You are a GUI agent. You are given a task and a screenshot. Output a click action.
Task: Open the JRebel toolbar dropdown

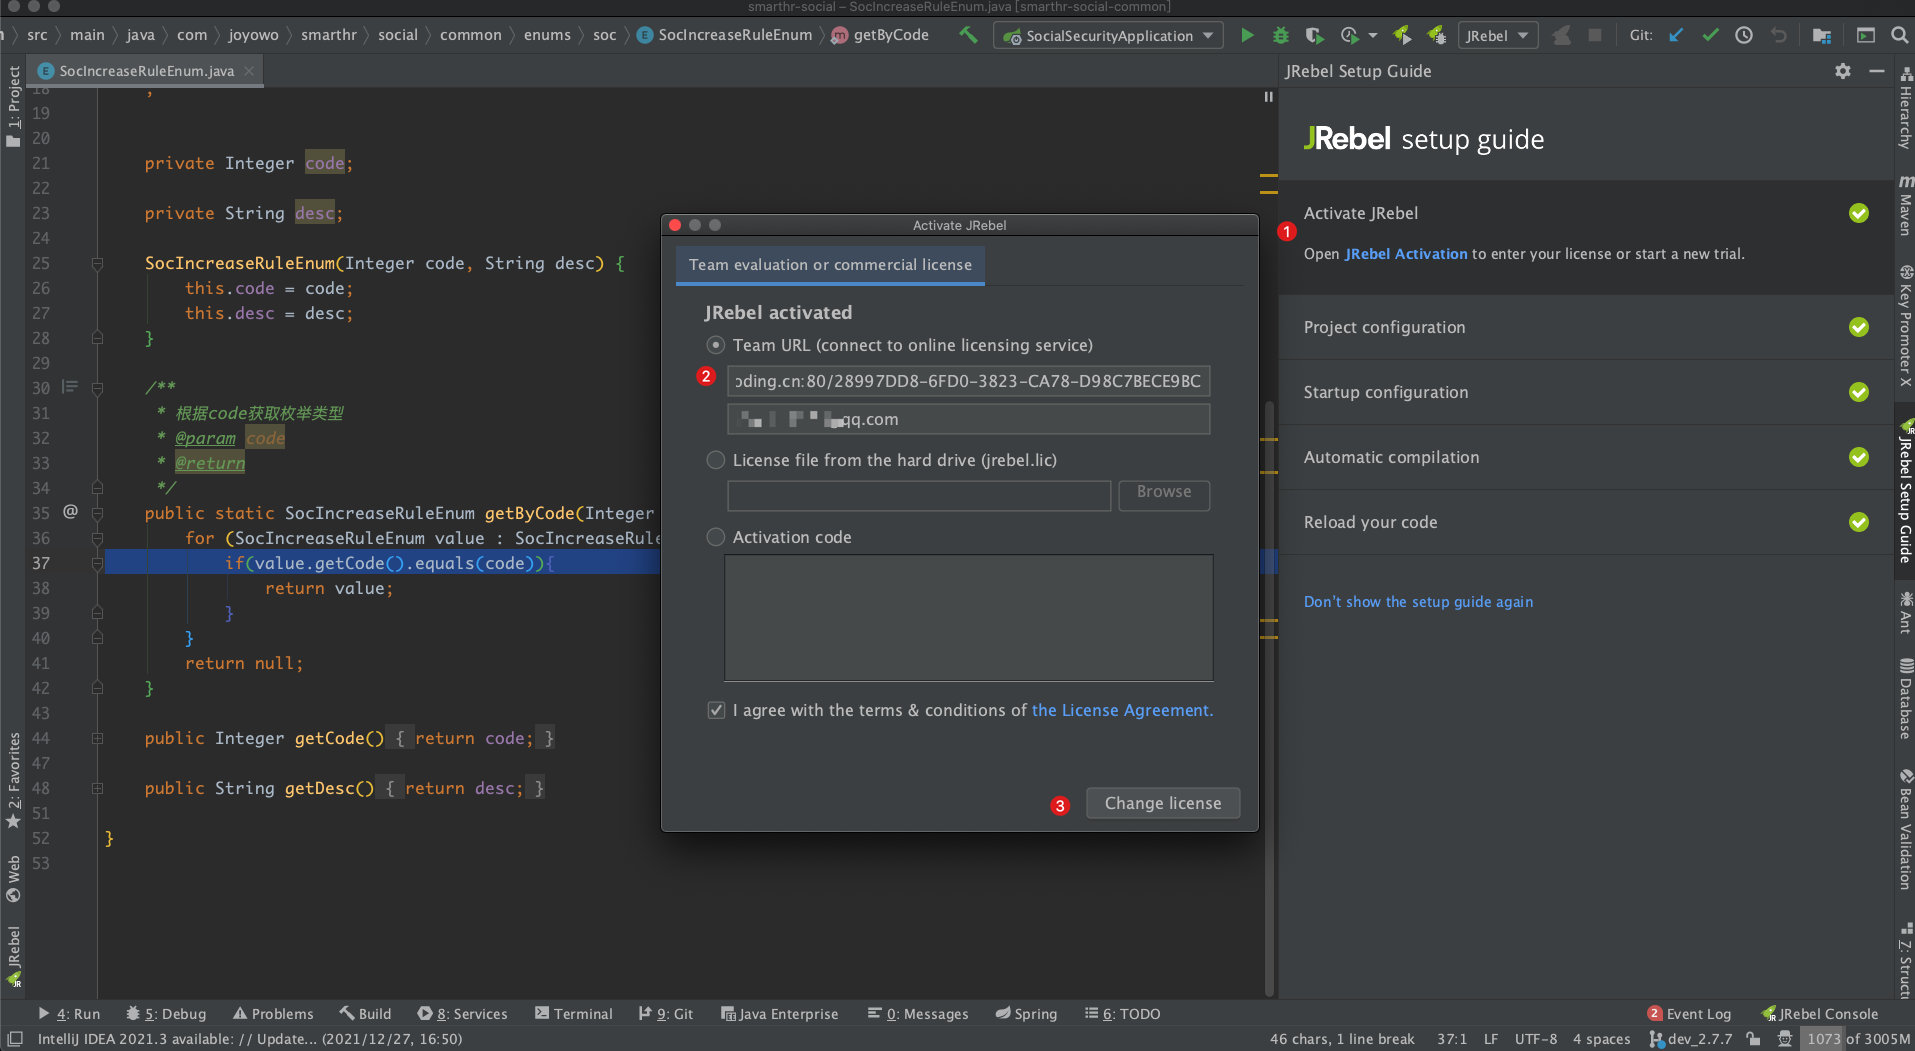pyautogui.click(x=1498, y=35)
